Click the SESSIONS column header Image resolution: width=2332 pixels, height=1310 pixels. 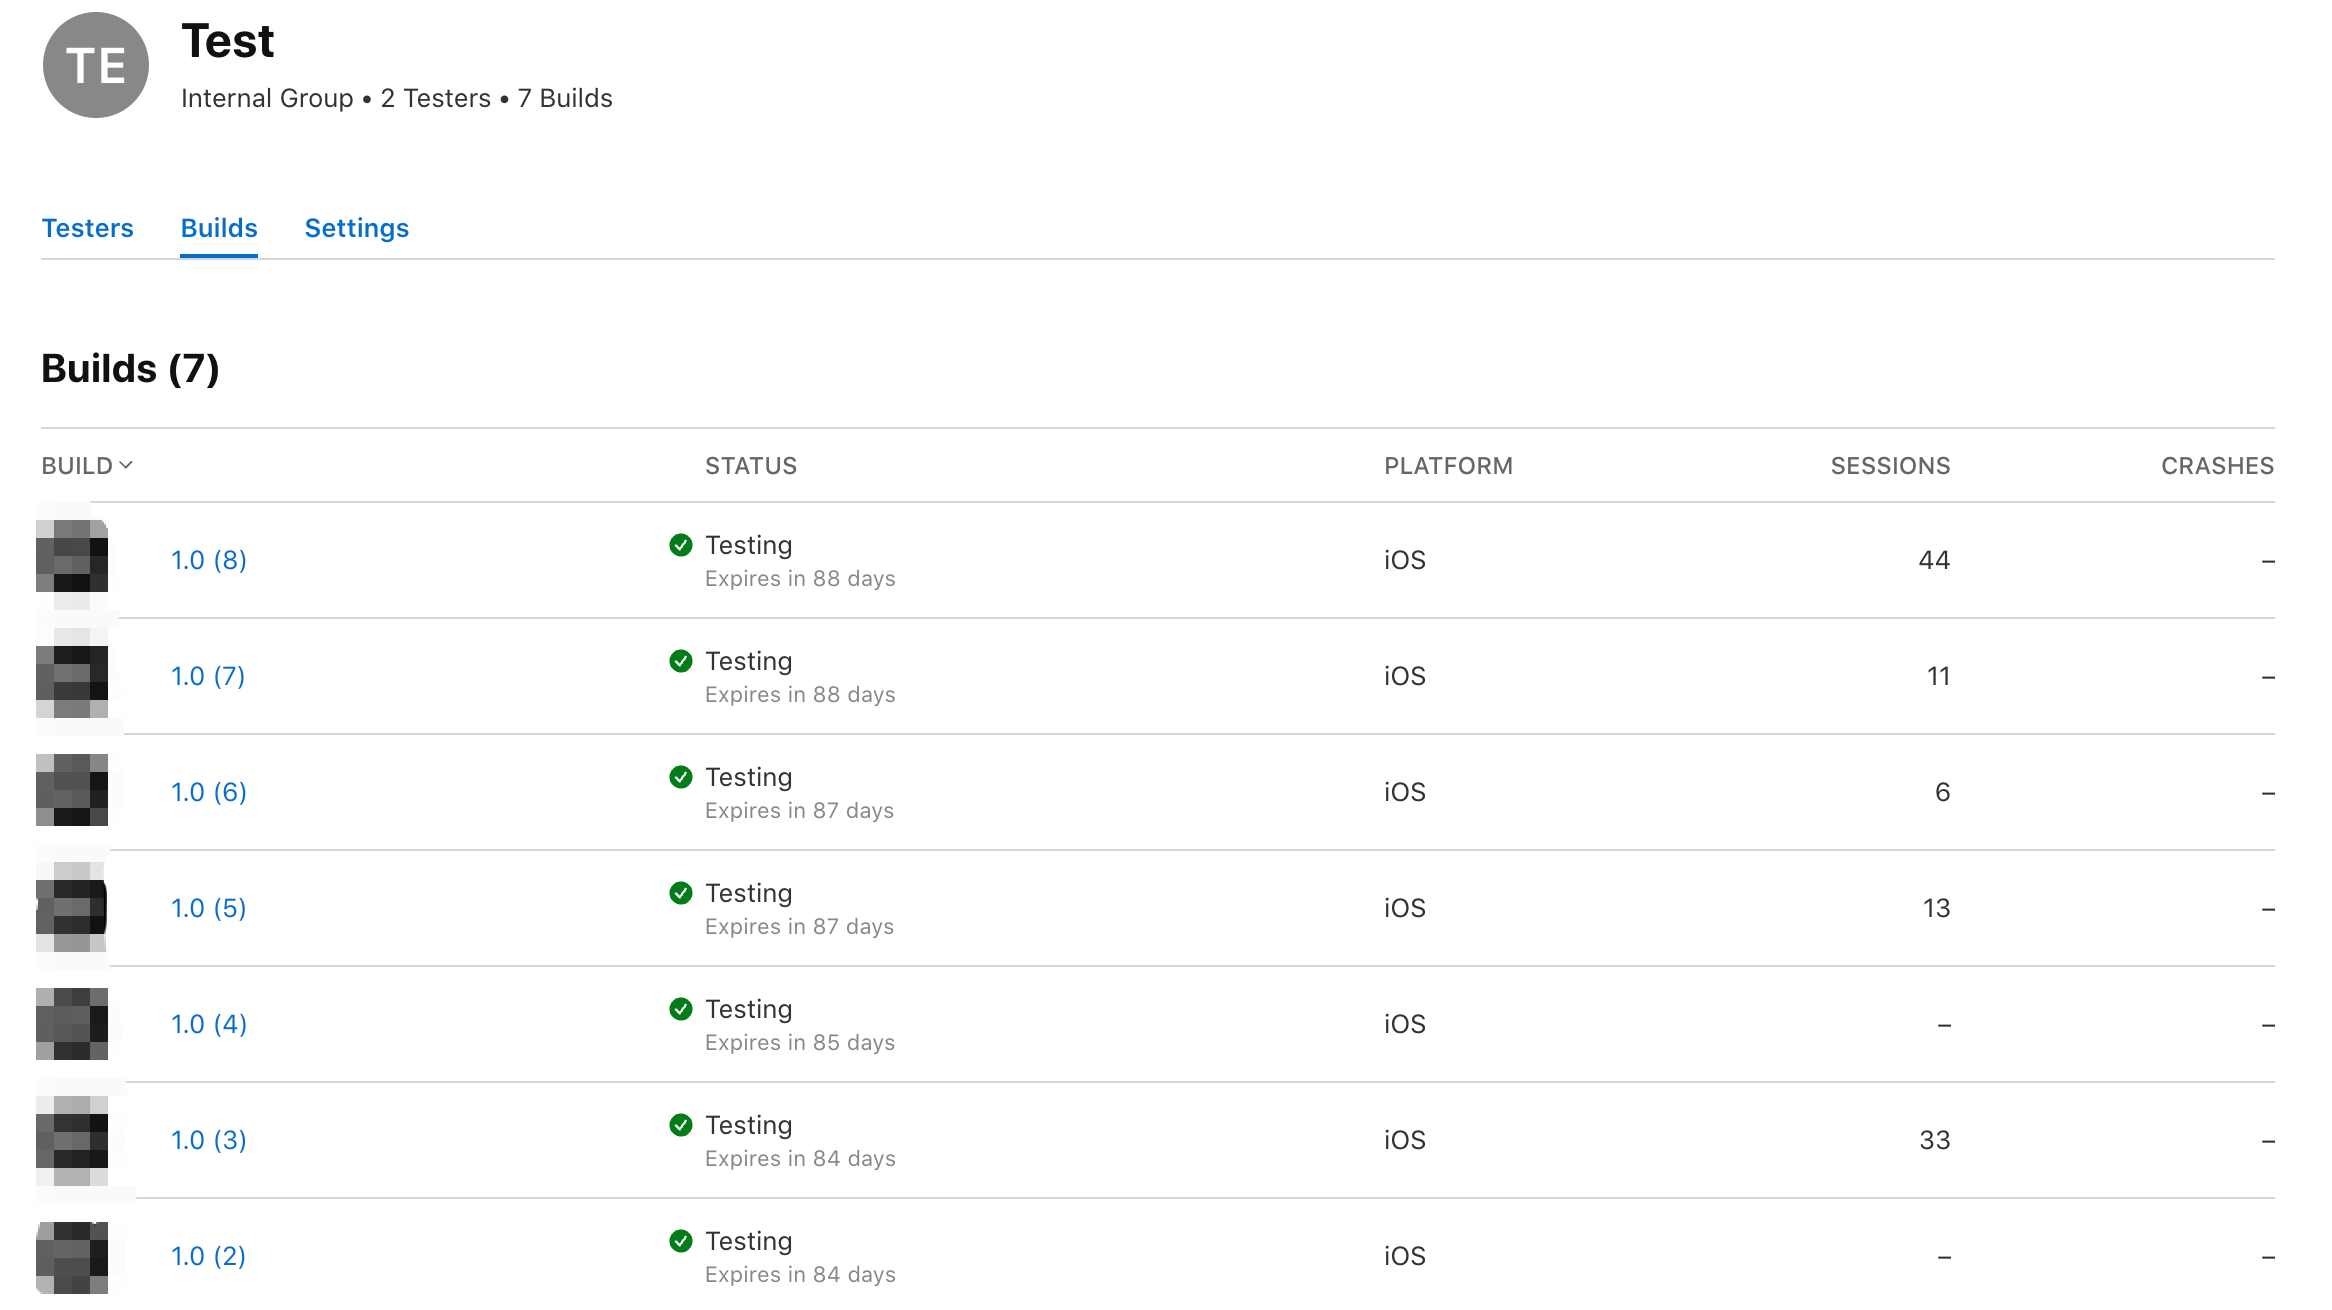(x=1889, y=466)
